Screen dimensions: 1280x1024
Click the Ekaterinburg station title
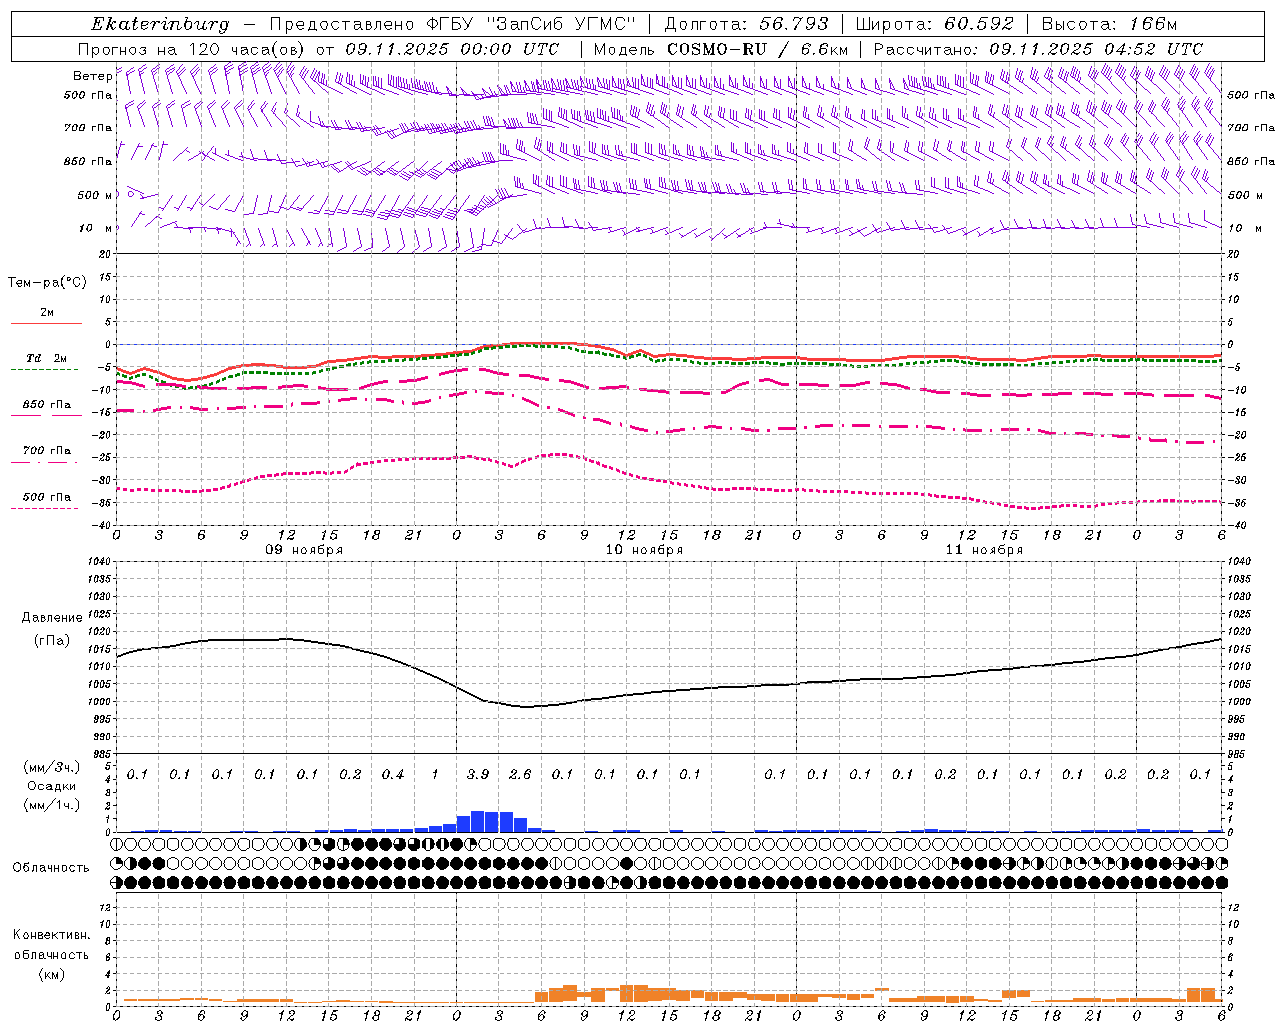(160, 24)
